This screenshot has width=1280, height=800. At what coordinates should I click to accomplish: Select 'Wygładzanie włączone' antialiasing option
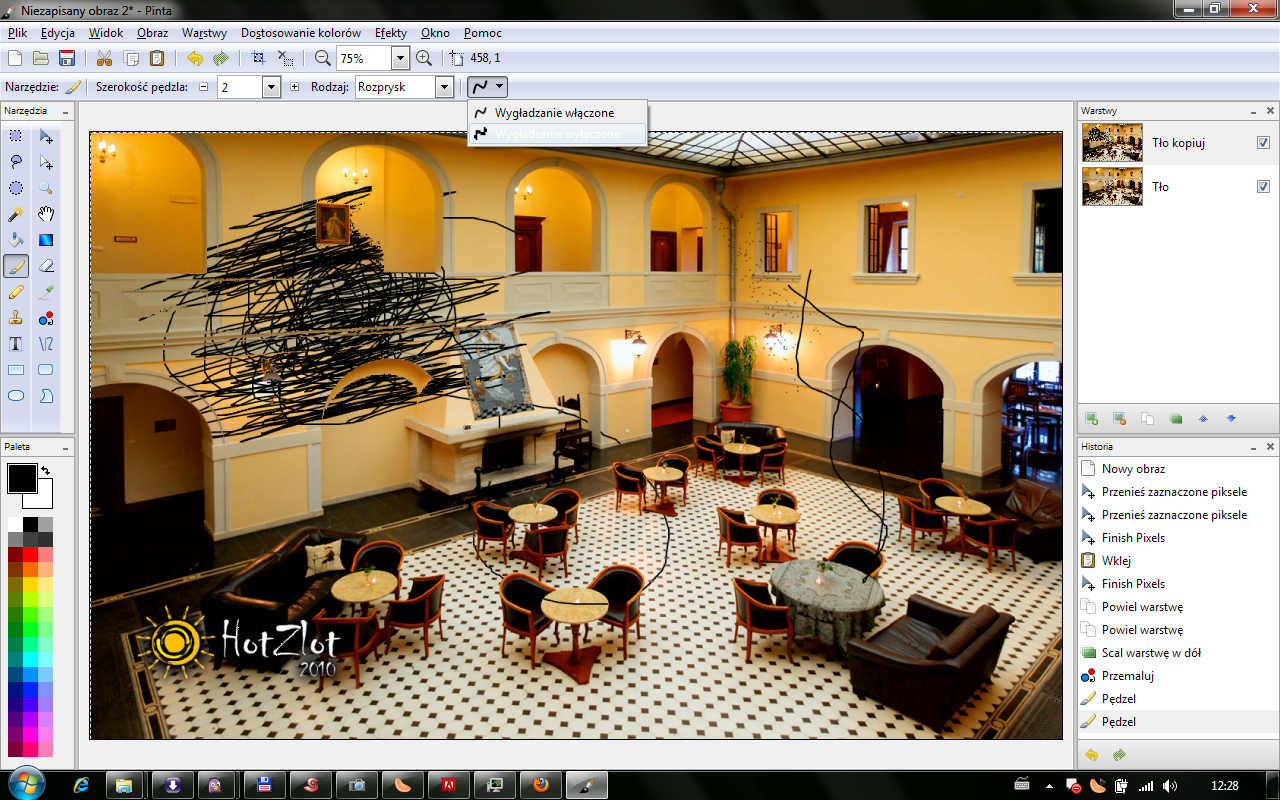click(554, 113)
